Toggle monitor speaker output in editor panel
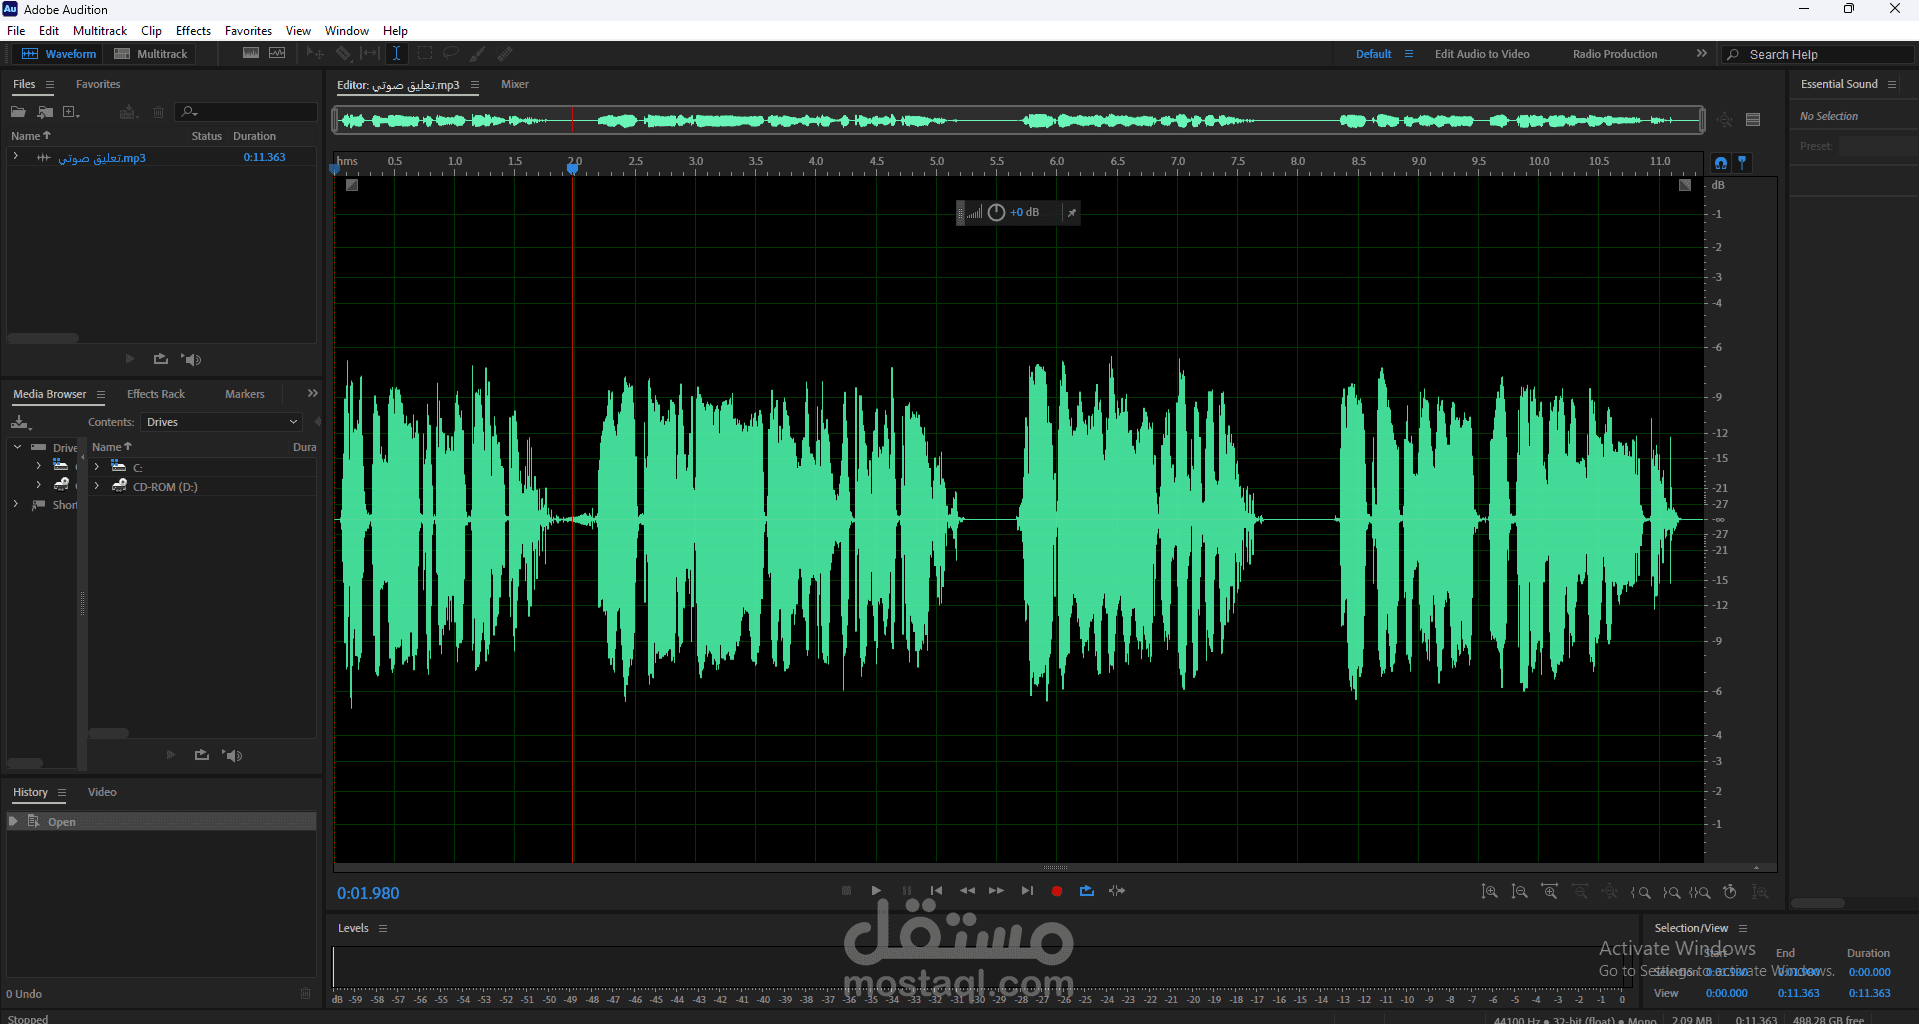The image size is (1919, 1024). point(191,359)
